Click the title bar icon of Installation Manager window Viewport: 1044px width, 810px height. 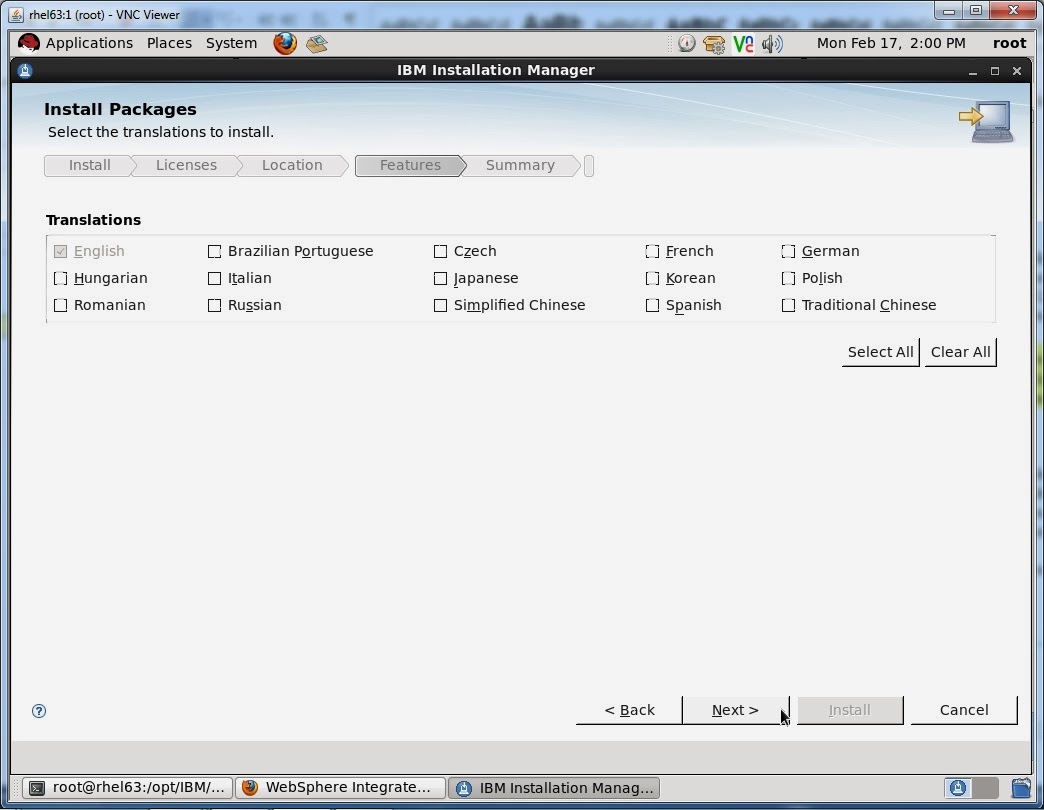(25, 70)
